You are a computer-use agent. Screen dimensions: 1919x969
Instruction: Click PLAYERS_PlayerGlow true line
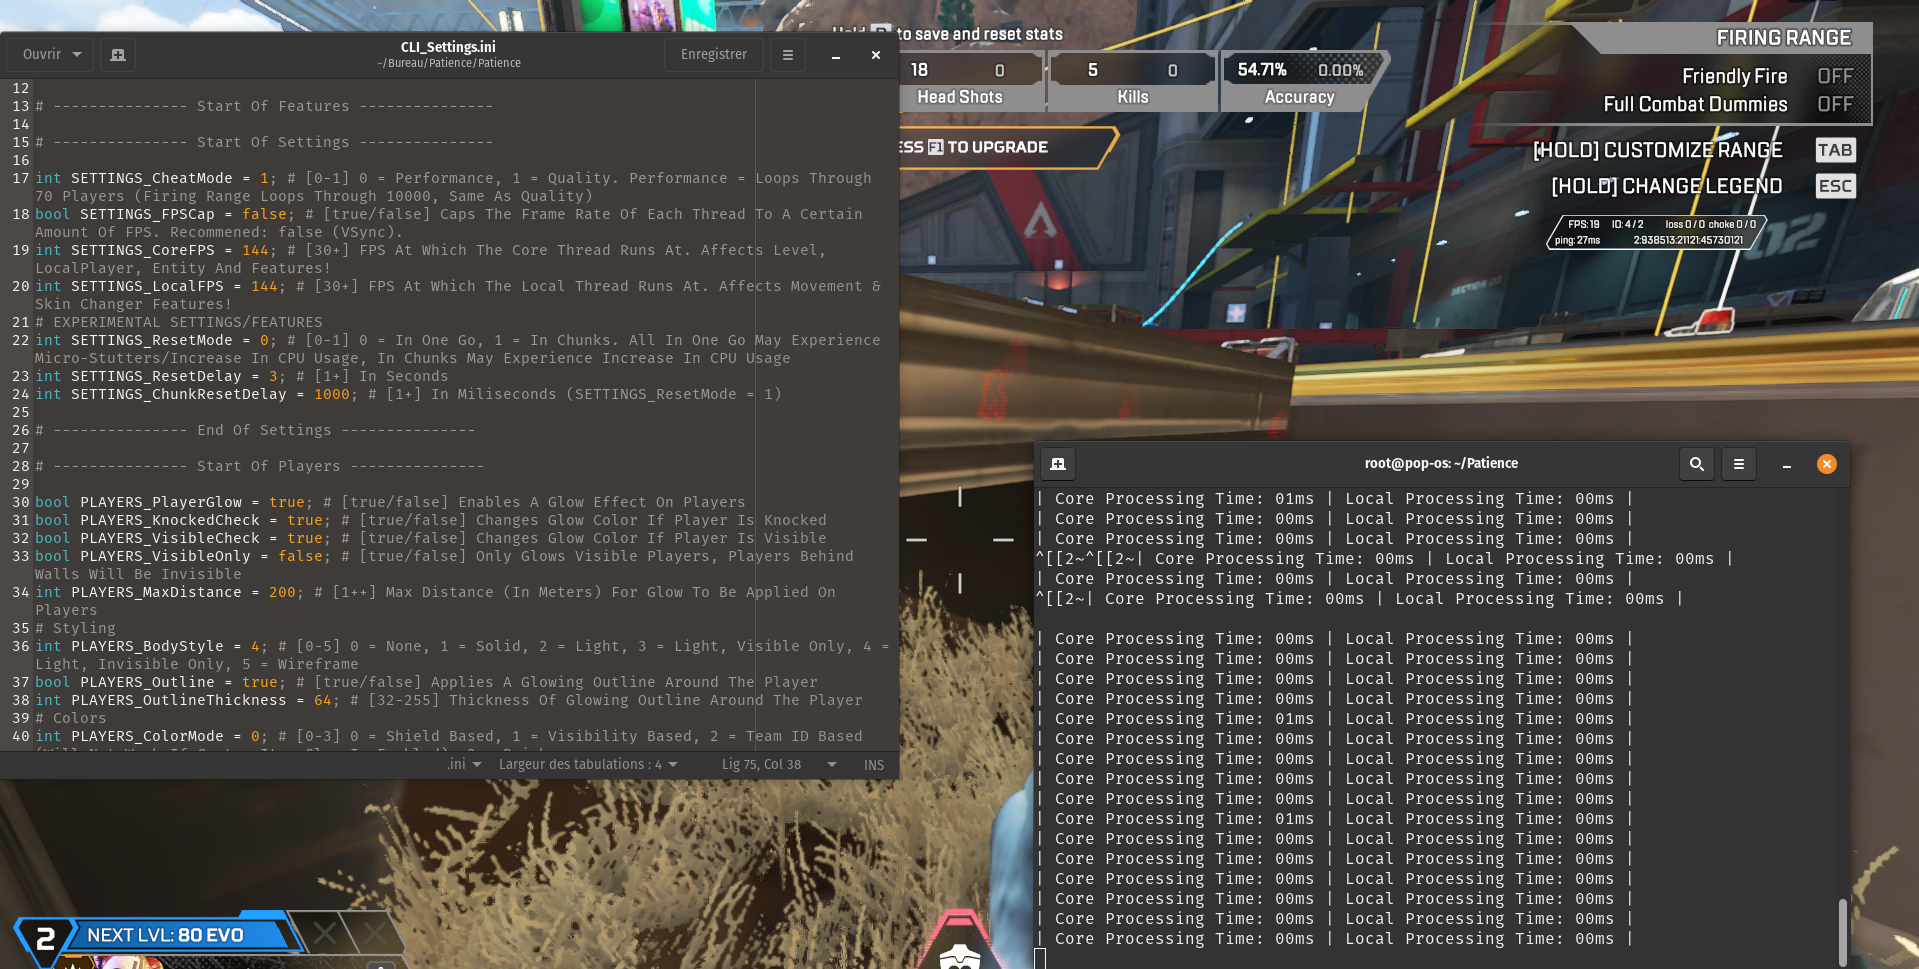[390, 502]
